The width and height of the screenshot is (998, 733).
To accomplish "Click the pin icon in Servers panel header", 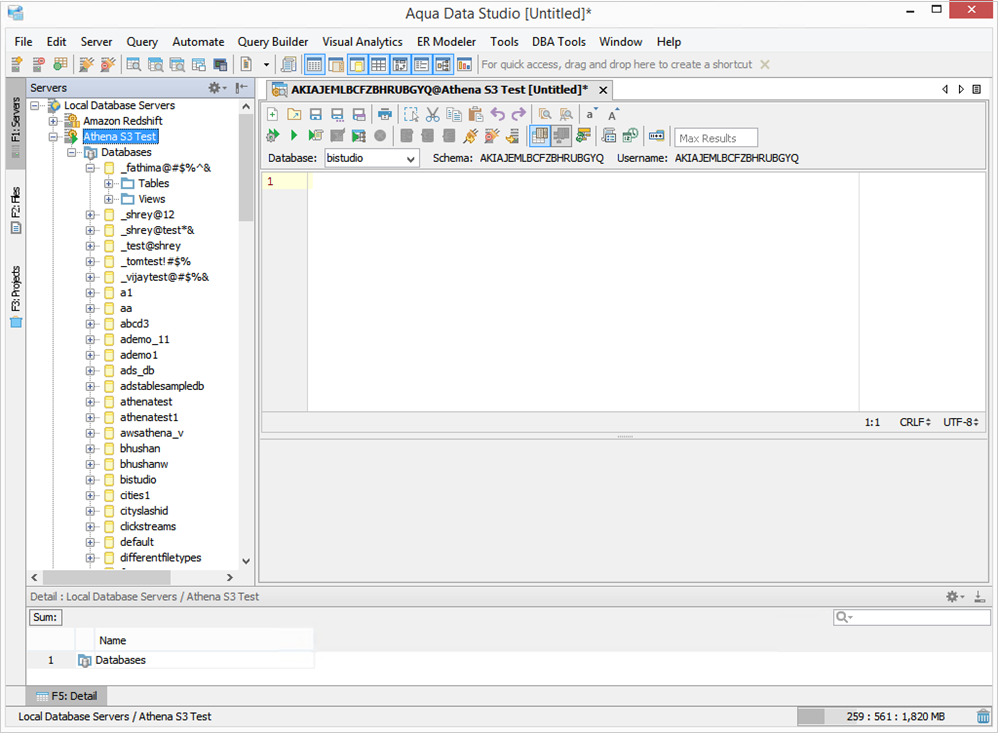I will point(241,88).
